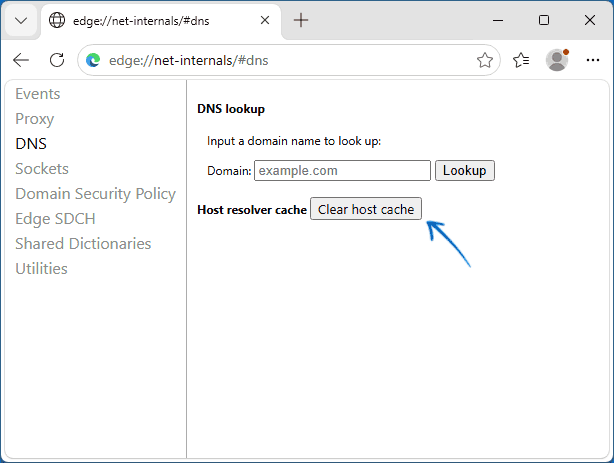Click the DNS lookup heading text
The image size is (614, 463).
tap(231, 109)
